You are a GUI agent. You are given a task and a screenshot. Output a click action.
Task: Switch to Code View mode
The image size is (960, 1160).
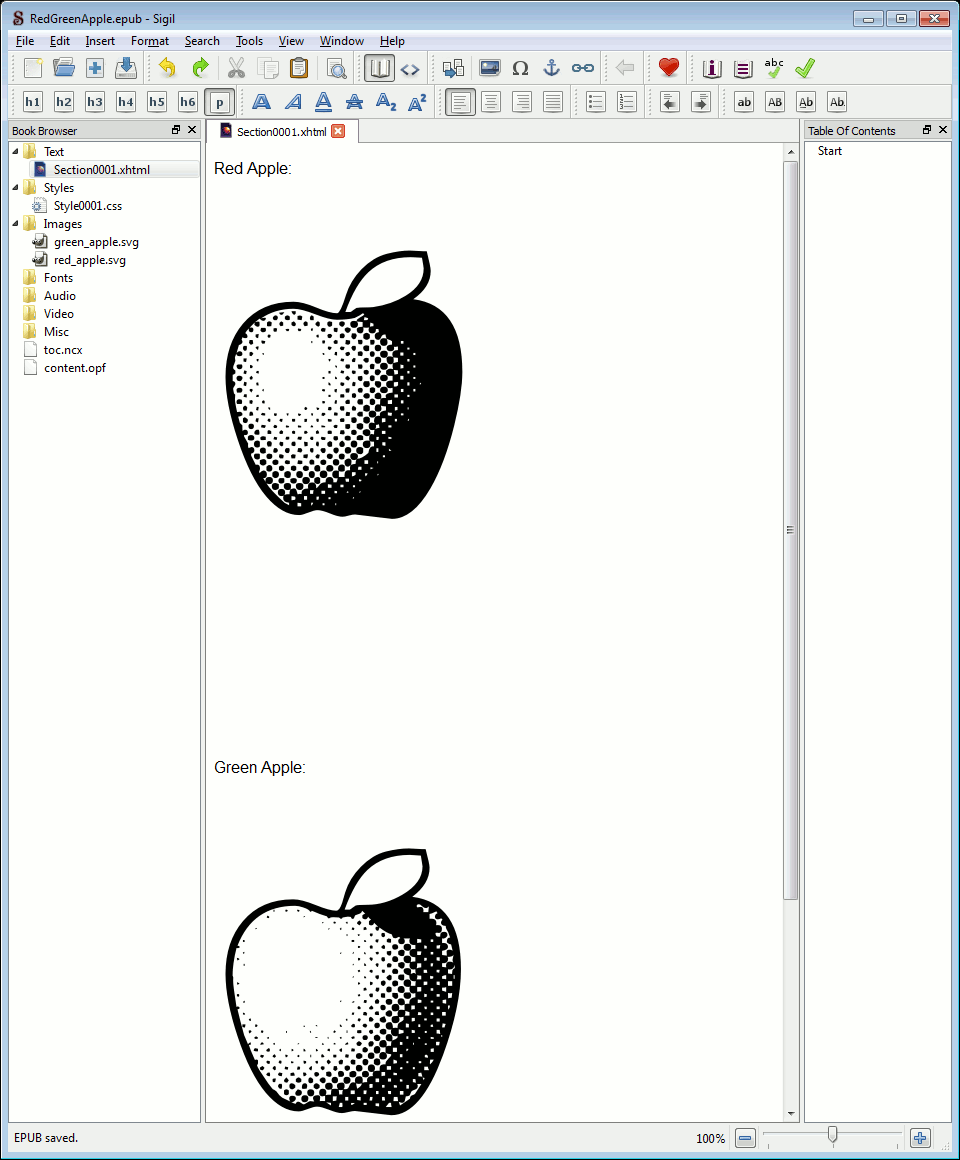[410, 68]
